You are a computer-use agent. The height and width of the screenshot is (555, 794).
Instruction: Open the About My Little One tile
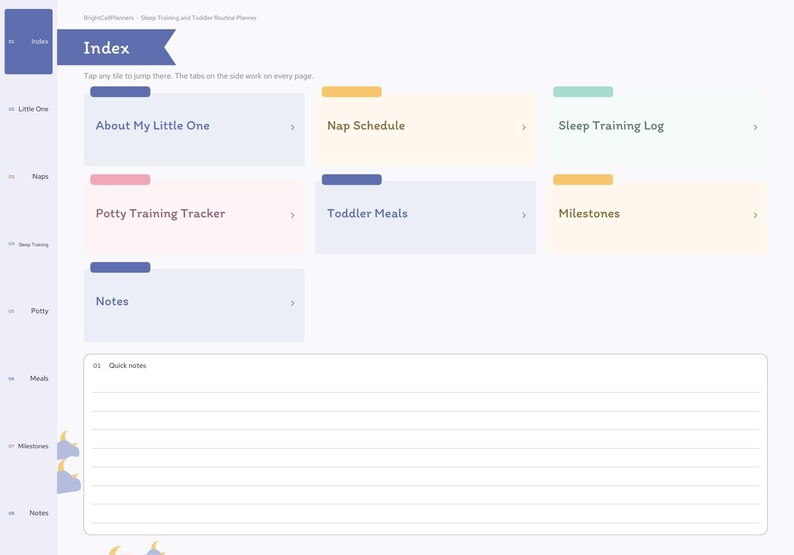coord(194,129)
